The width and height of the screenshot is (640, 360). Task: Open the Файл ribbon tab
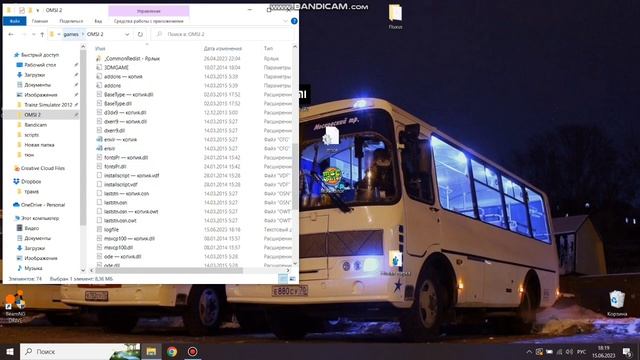pyautogui.click(x=15, y=21)
